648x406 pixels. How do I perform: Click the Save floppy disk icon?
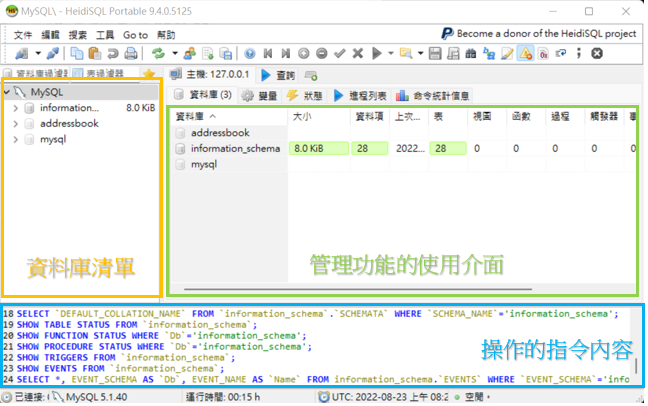click(x=435, y=53)
